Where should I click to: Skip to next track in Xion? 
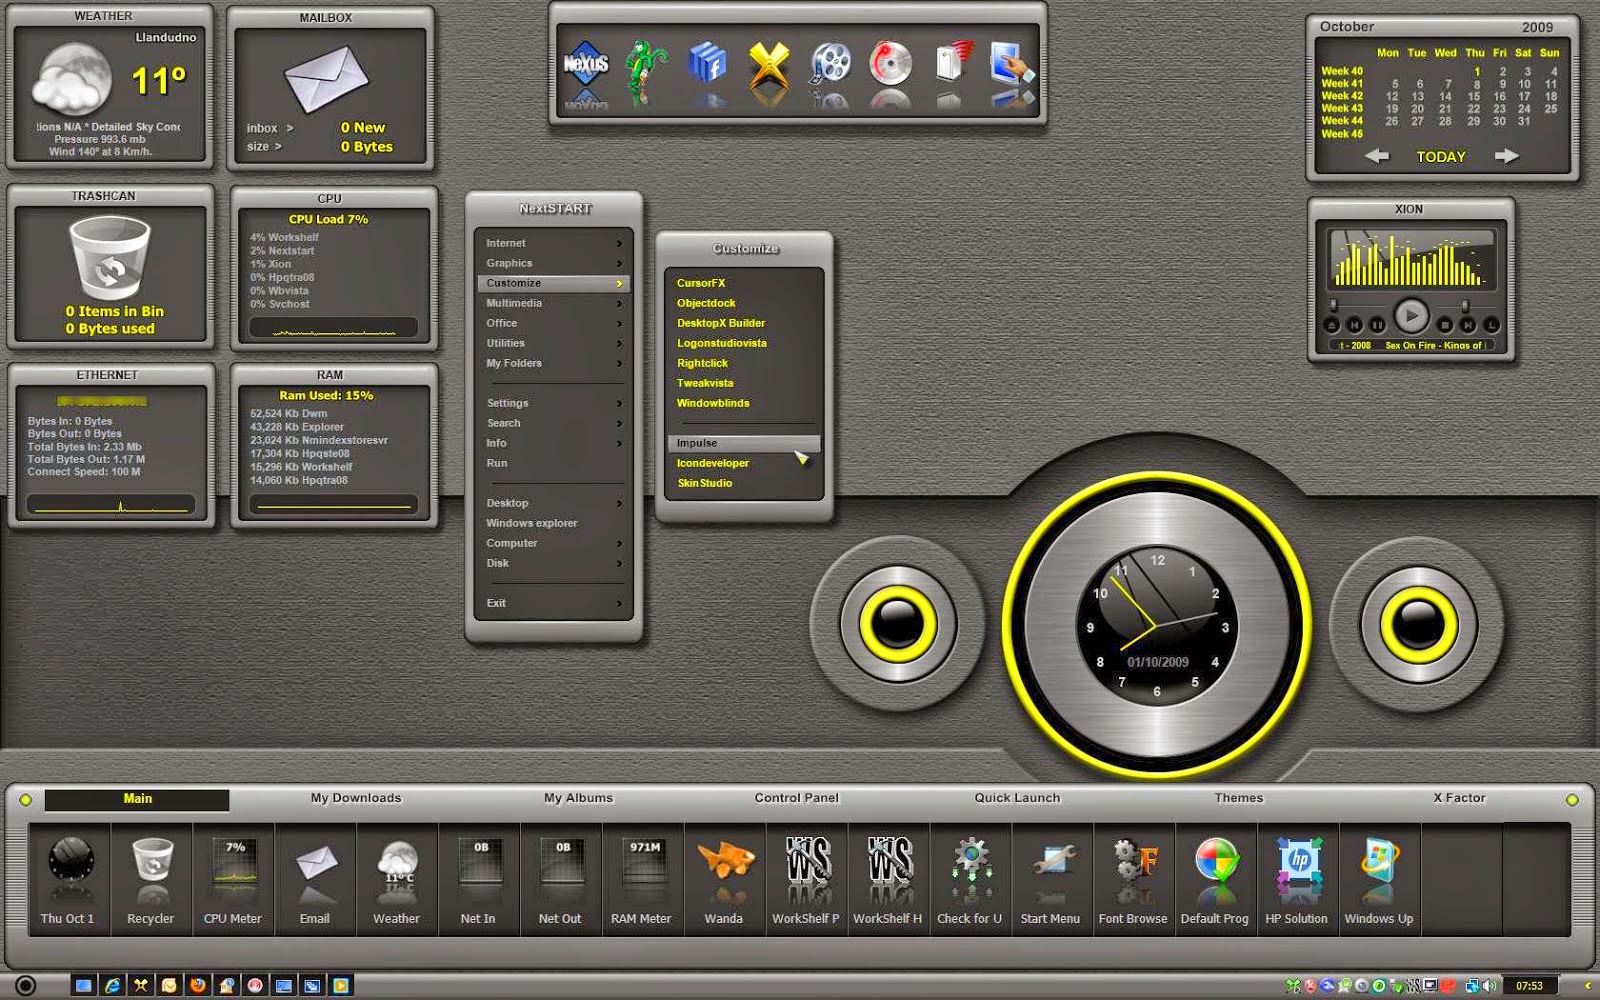1468,325
